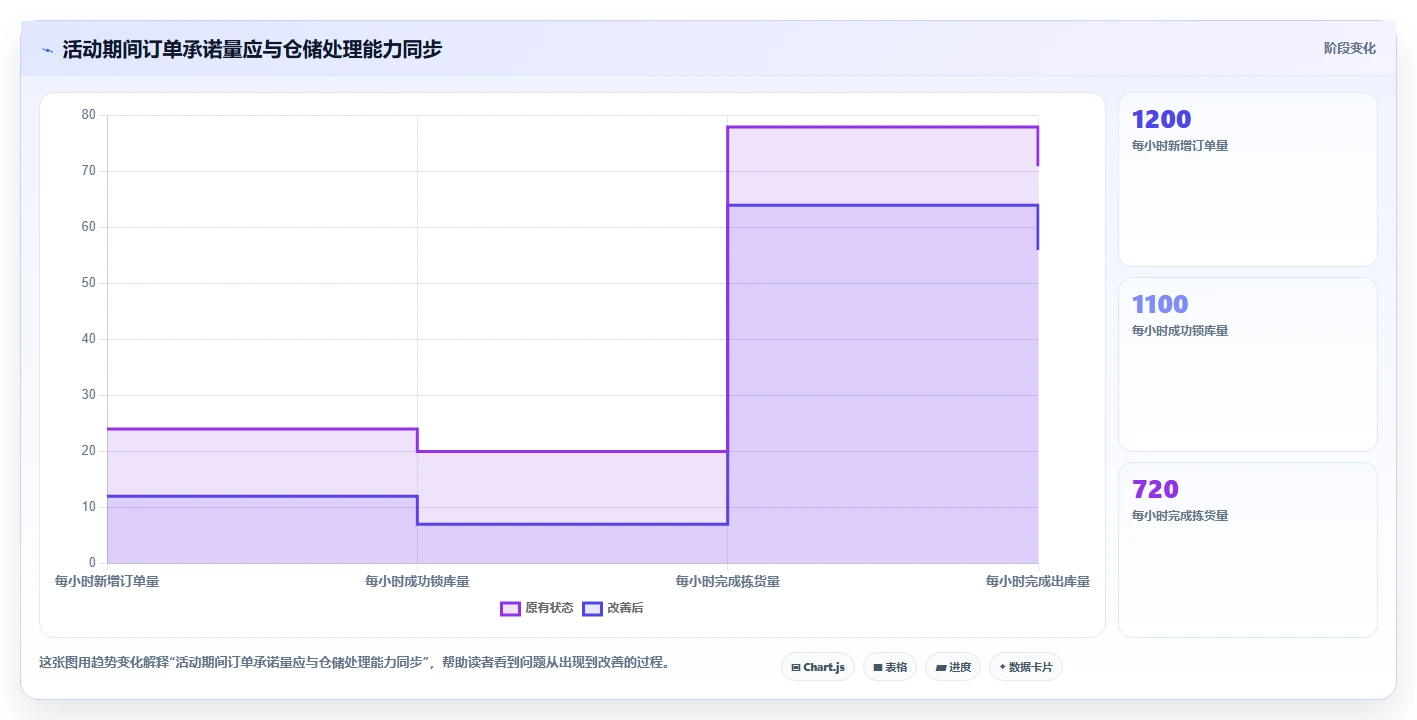1417x720 pixels.
Task: Open the 1100 每小时成功锁库量 card
Action: click(1247, 365)
